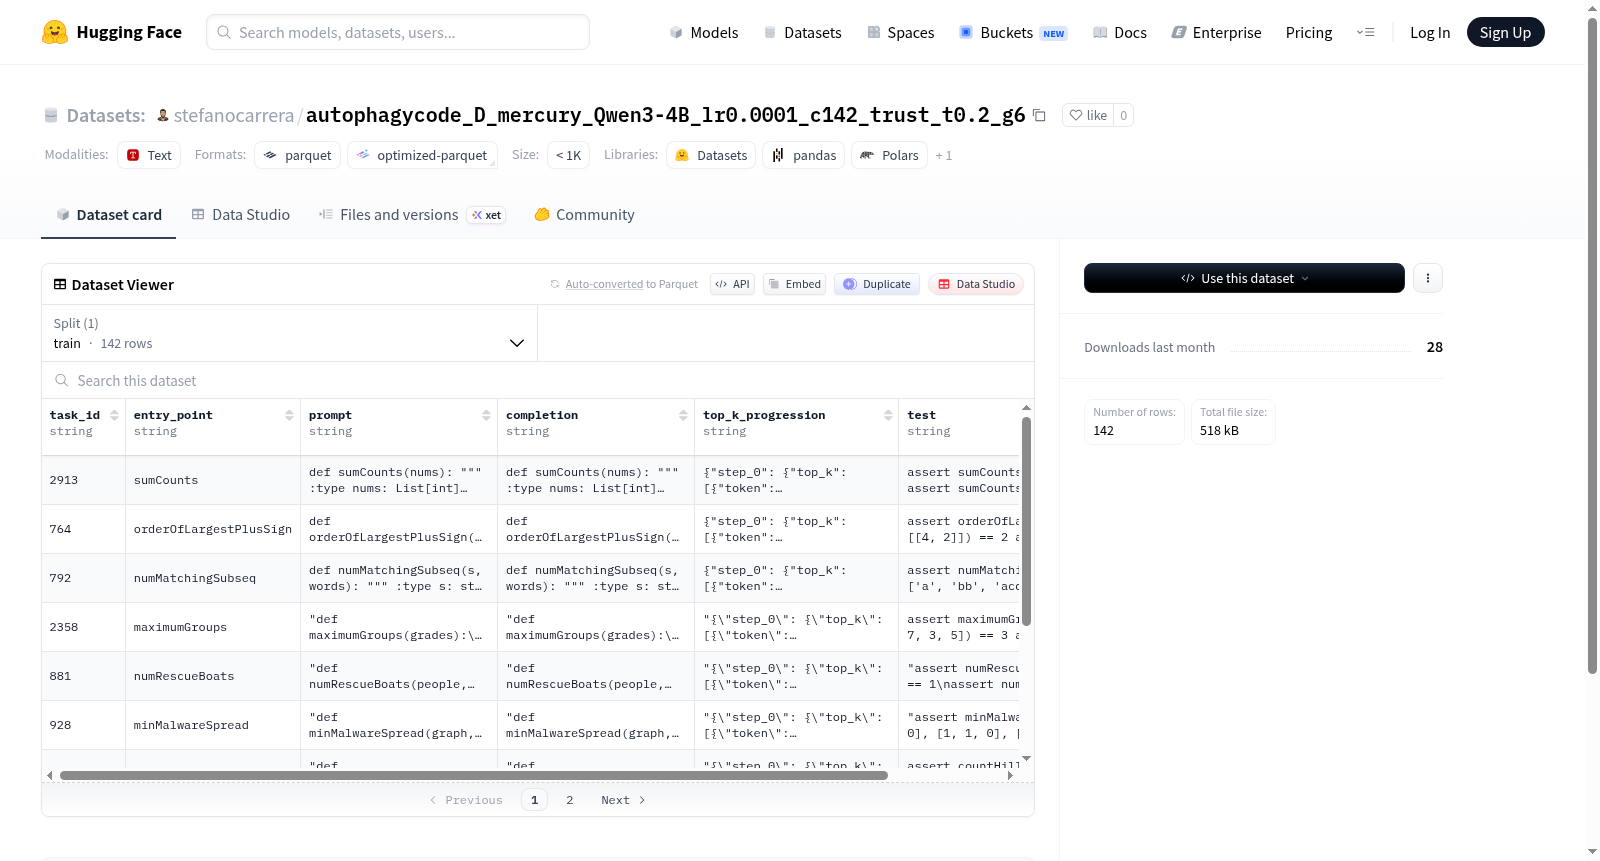This screenshot has height=861, width=1600.
Task: Click Log In
Action: pyautogui.click(x=1430, y=32)
